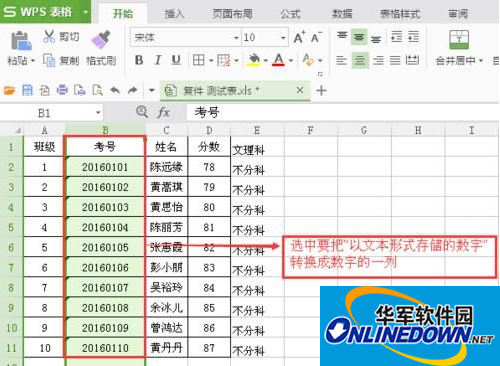The image size is (500, 366).
Task: Click the distributed alignment icon
Action: click(x=412, y=60)
